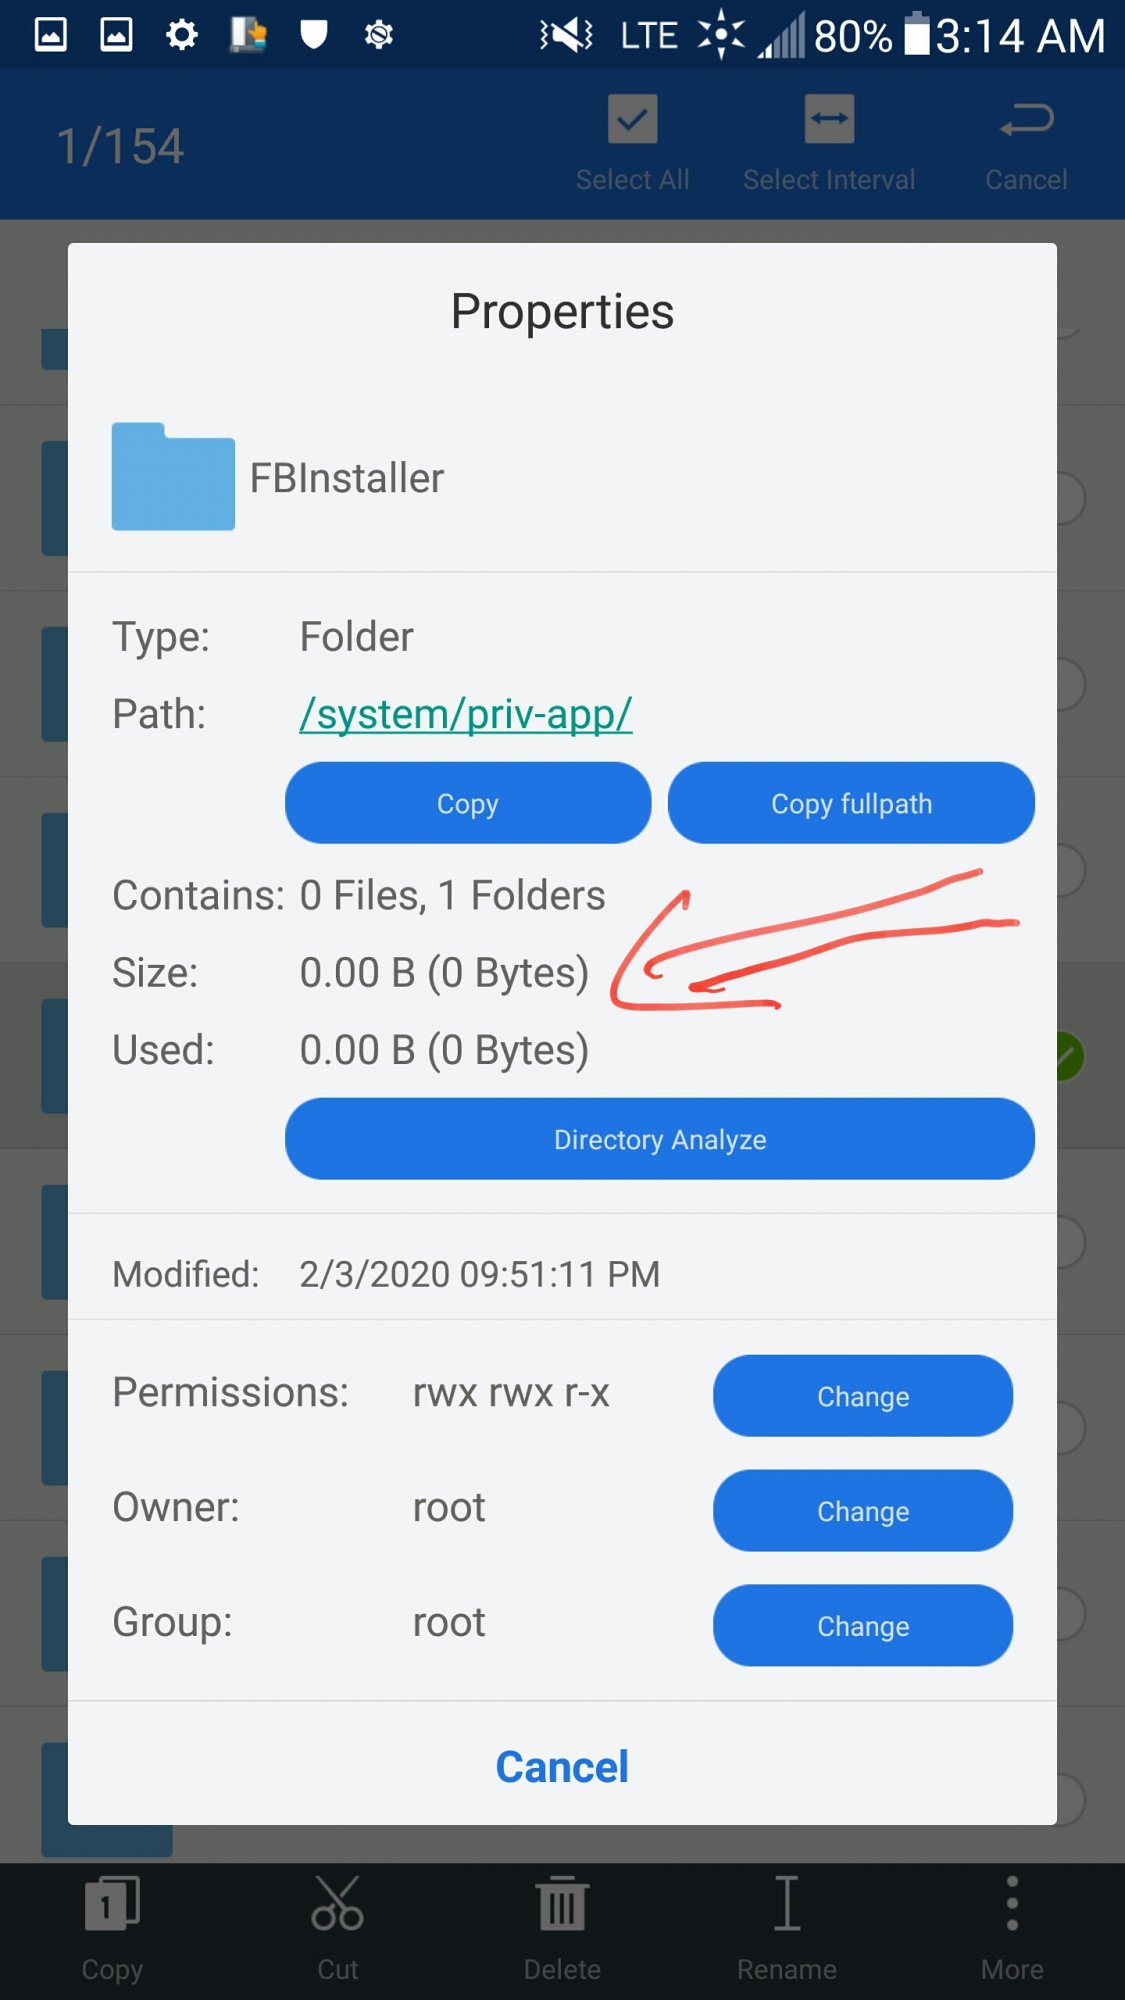
Task: Dismiss Properties dialog with Cancel
Action: coord(562,1767)
